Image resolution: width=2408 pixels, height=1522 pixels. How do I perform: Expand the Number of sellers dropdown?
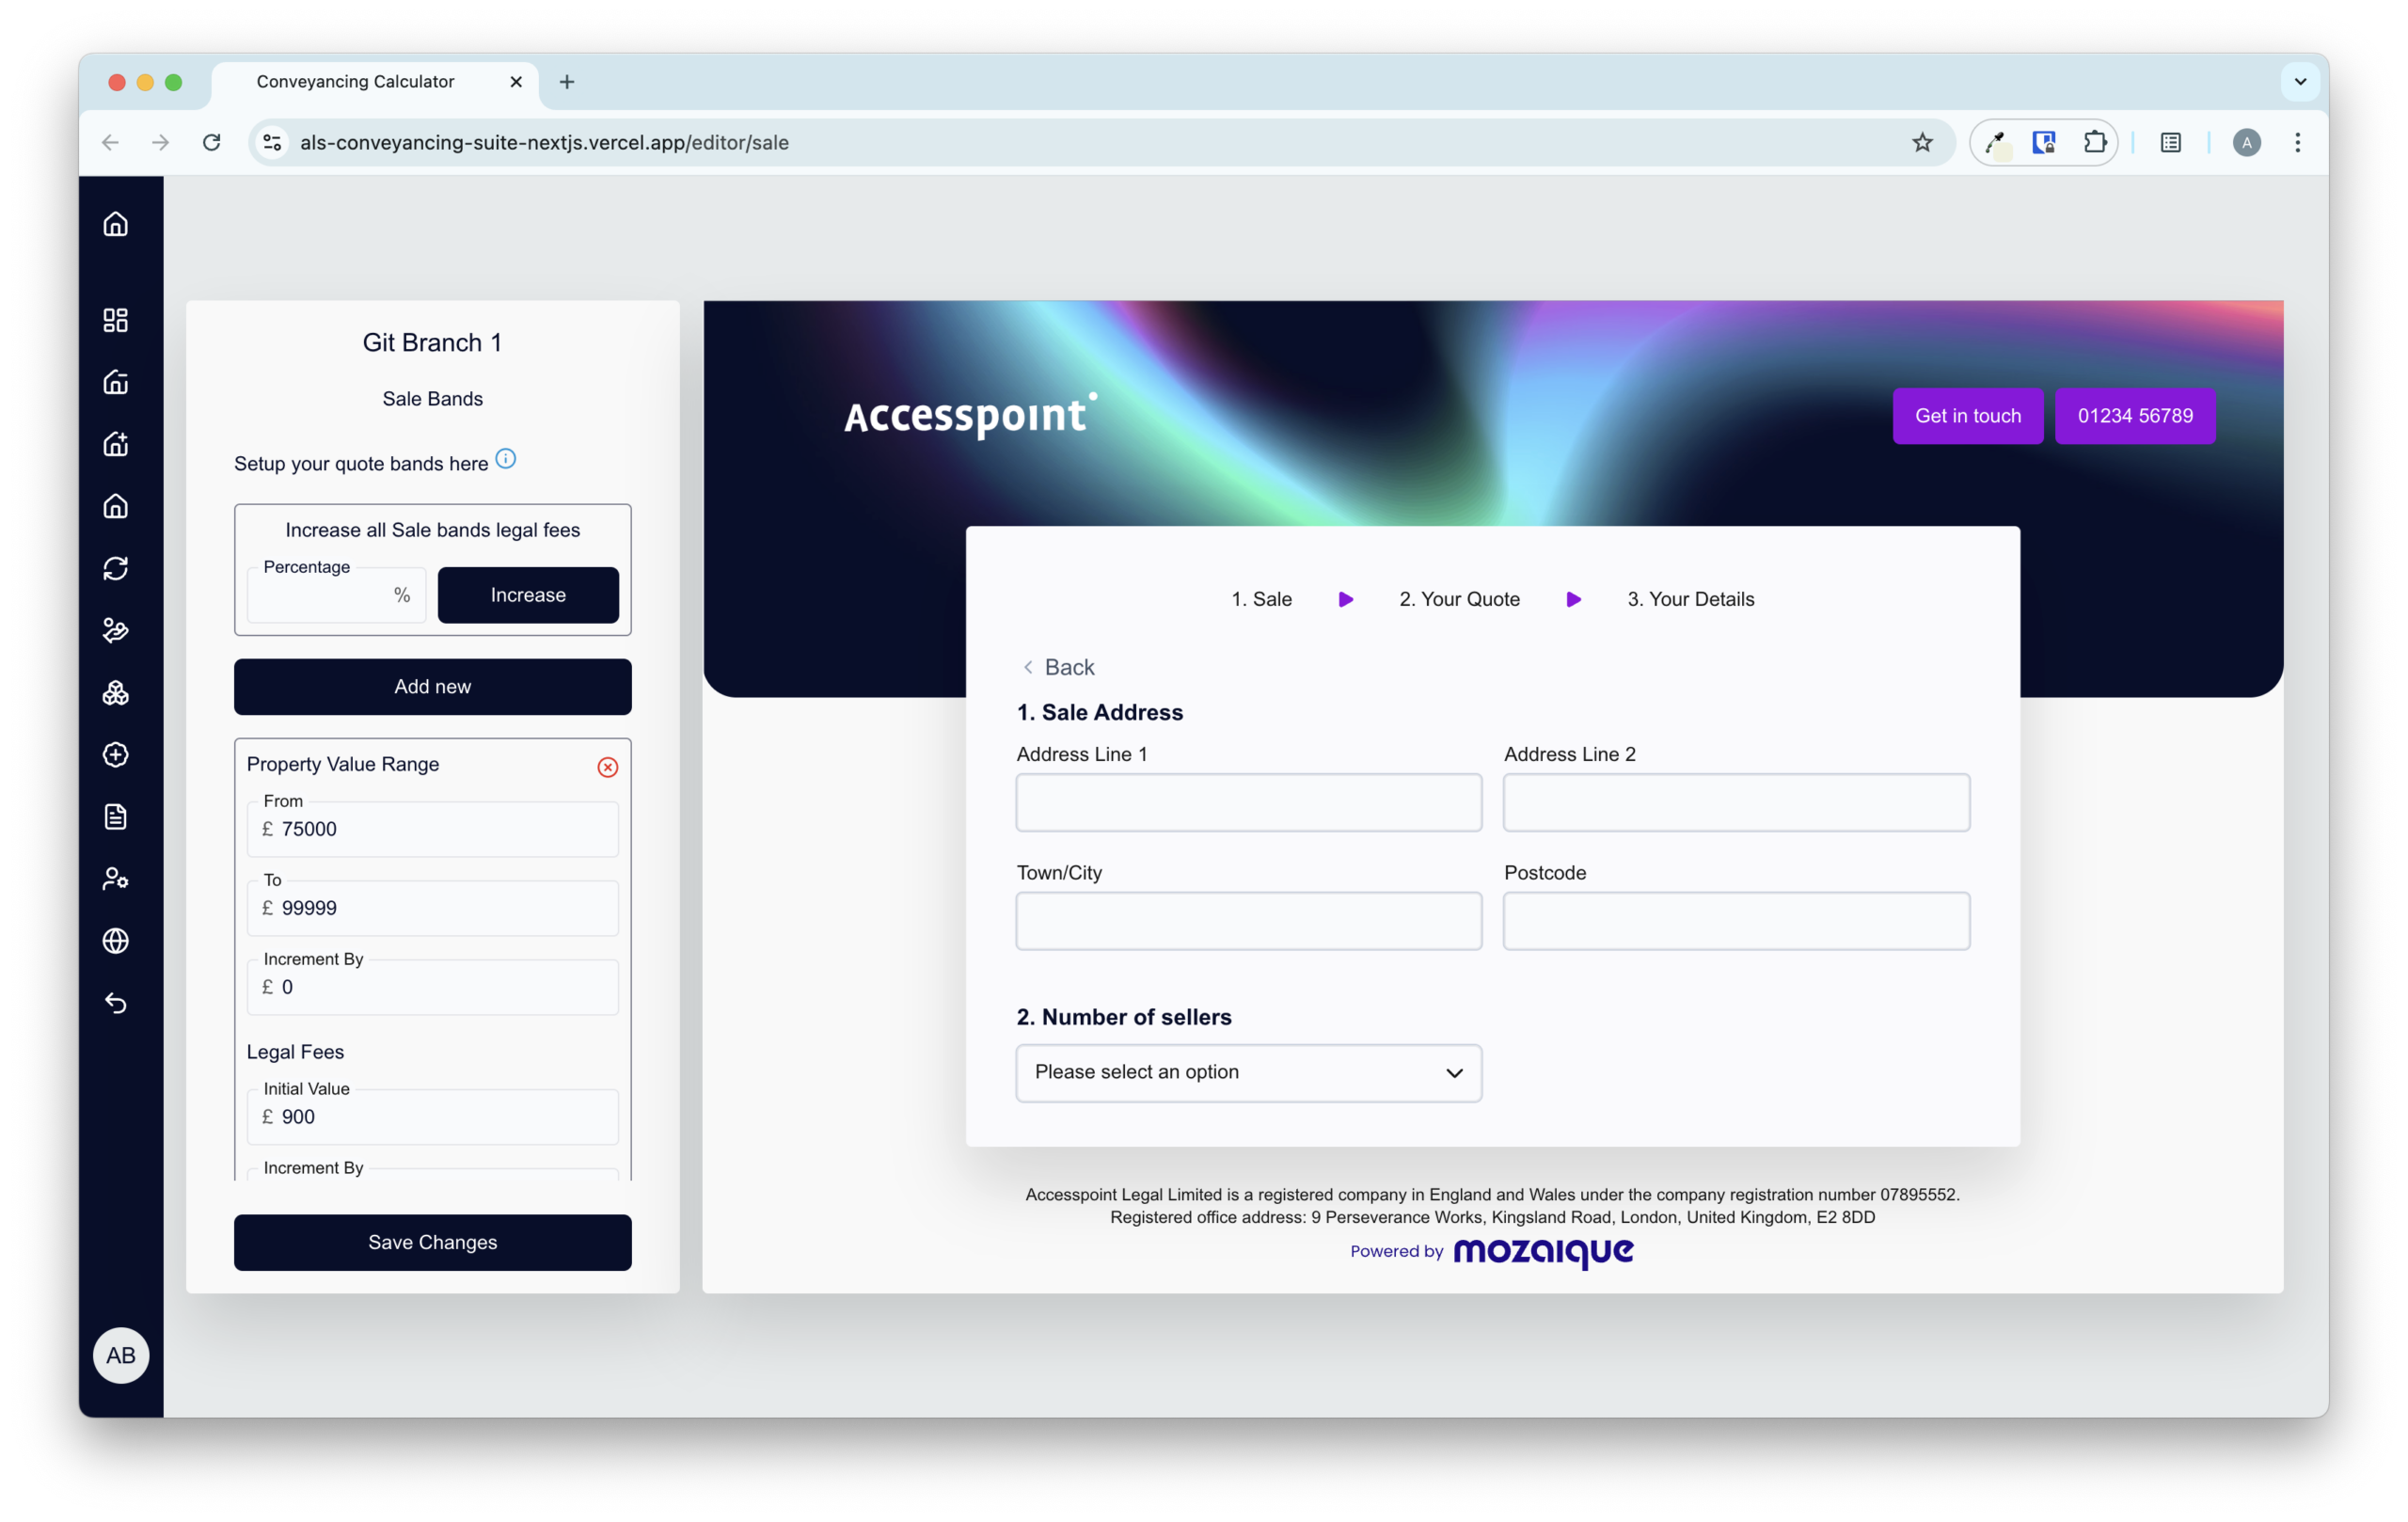pos(1248,1073)
